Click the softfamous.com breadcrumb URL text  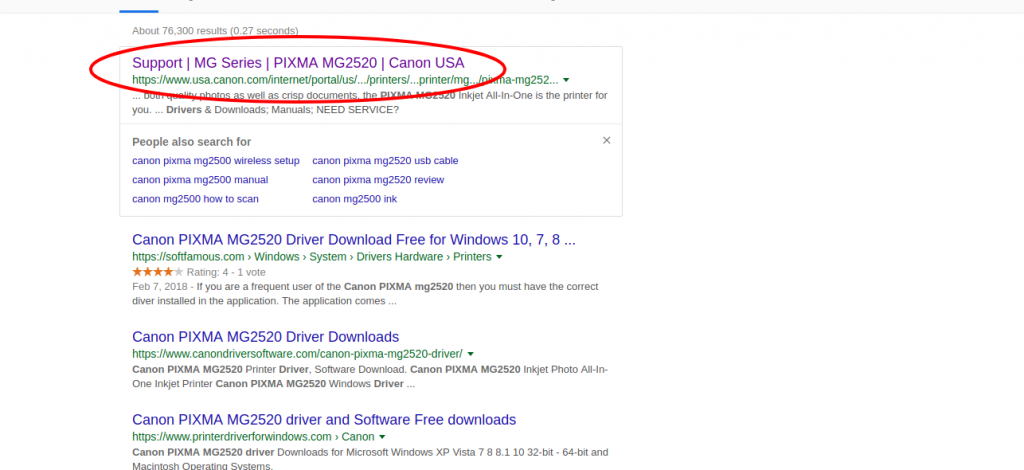[312, 257]
